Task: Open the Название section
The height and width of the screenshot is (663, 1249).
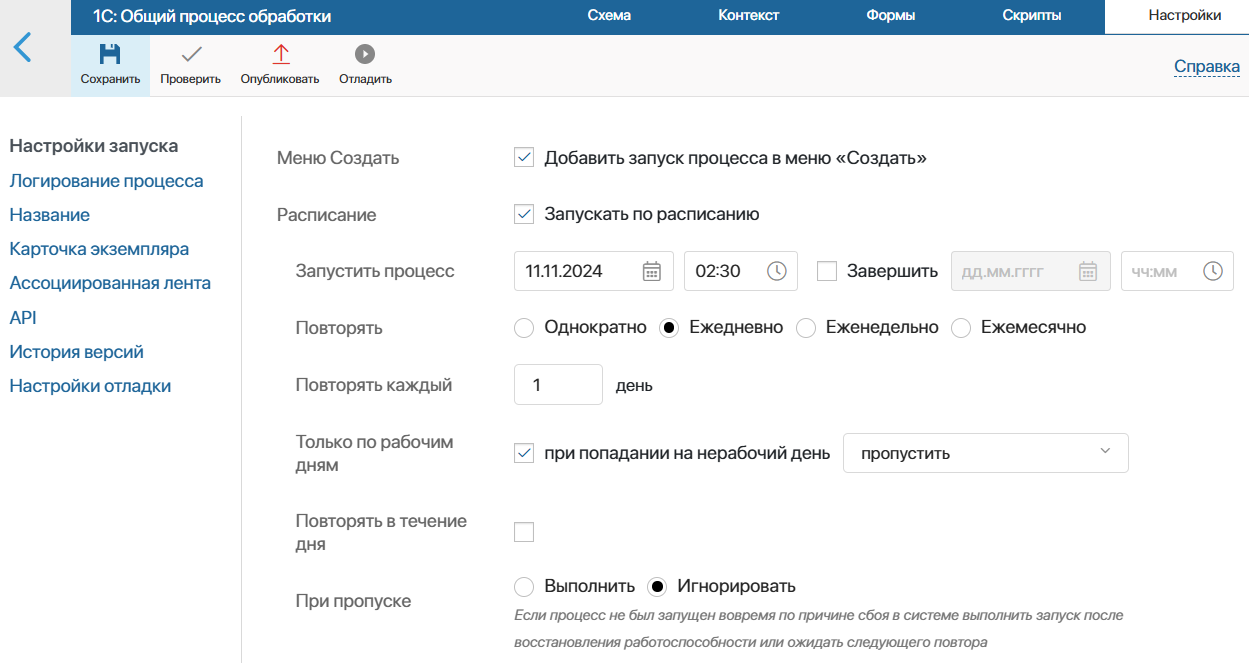Action: click(49, 215)
